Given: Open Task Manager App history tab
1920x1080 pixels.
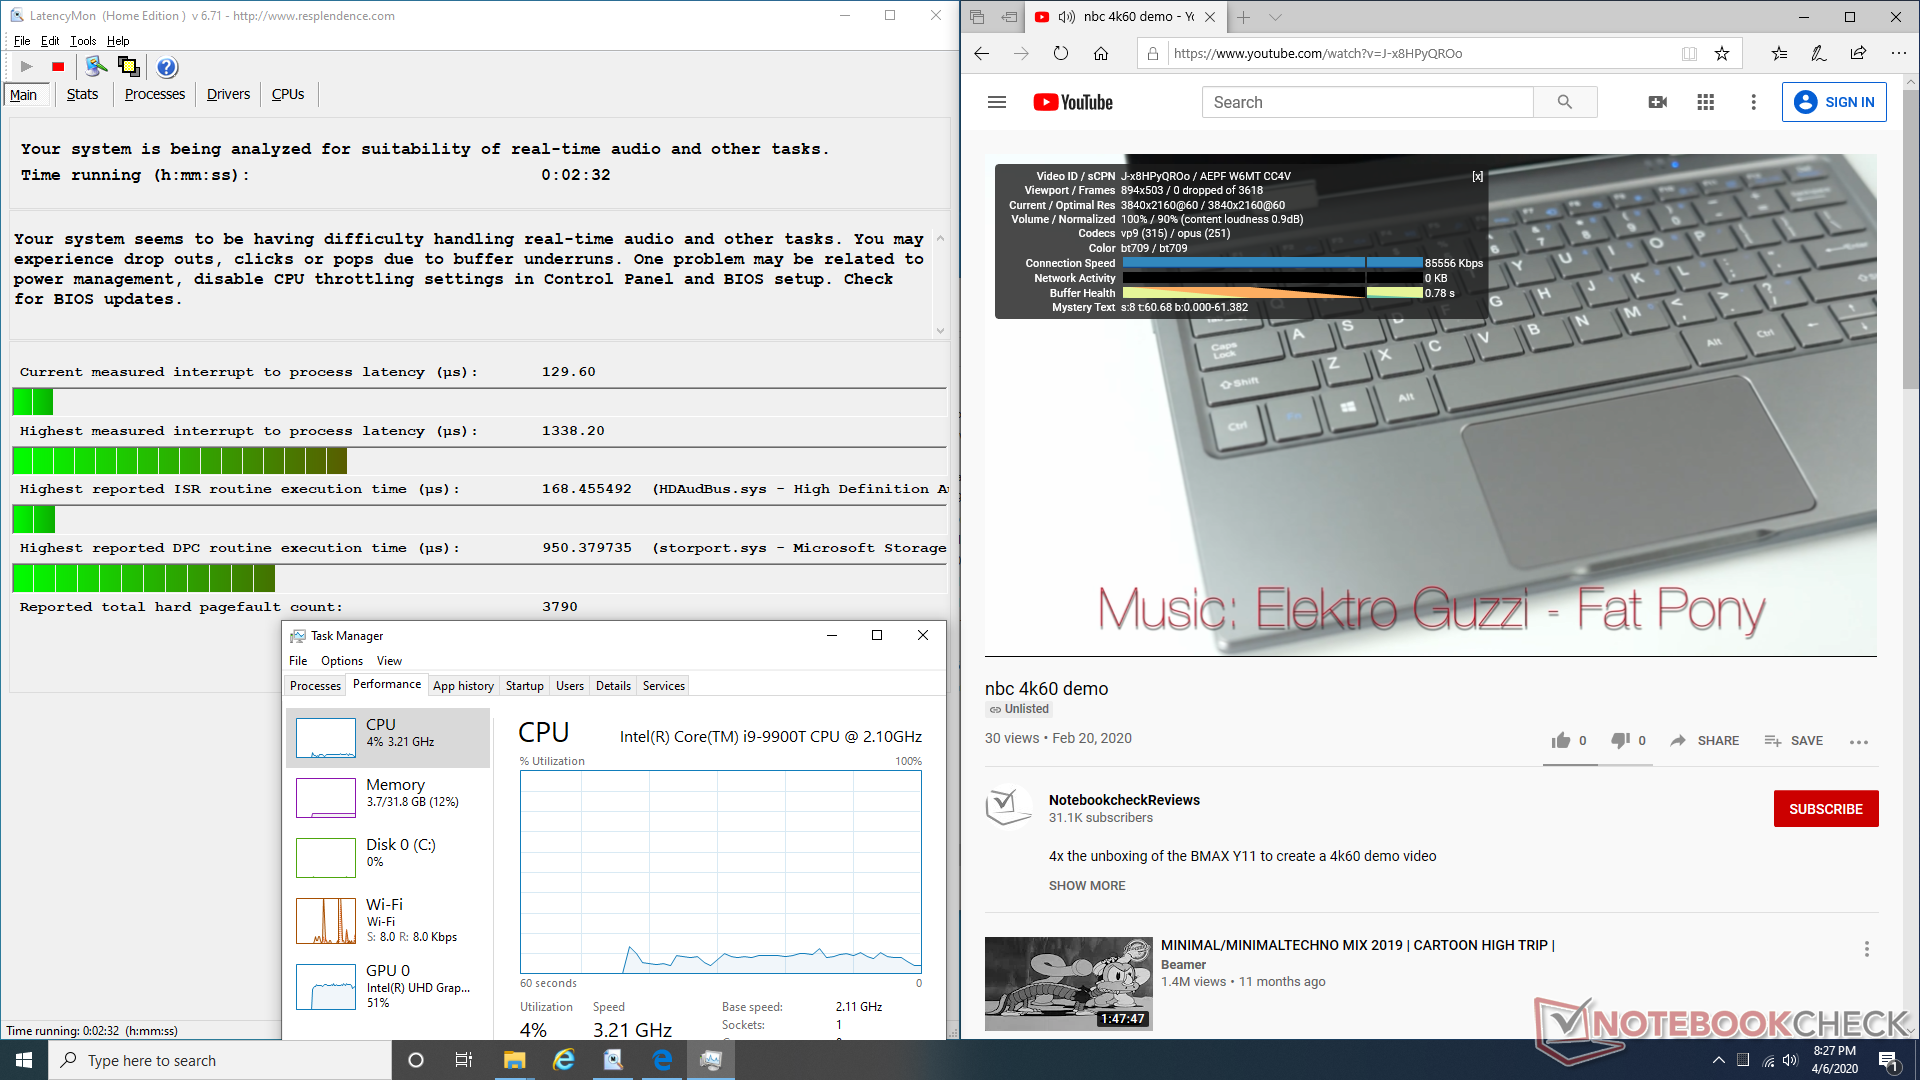Looking at the screenshot, I should tap(463, 686).
